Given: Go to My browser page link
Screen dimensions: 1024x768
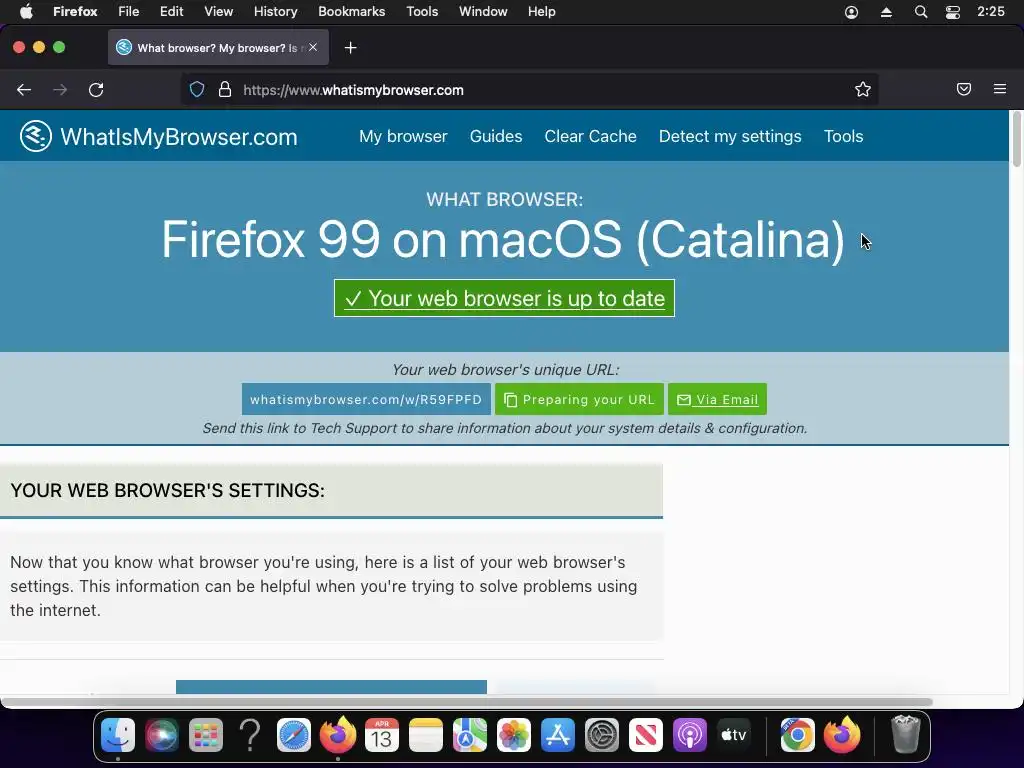Looking at the screenshot, I should [403, 136].
